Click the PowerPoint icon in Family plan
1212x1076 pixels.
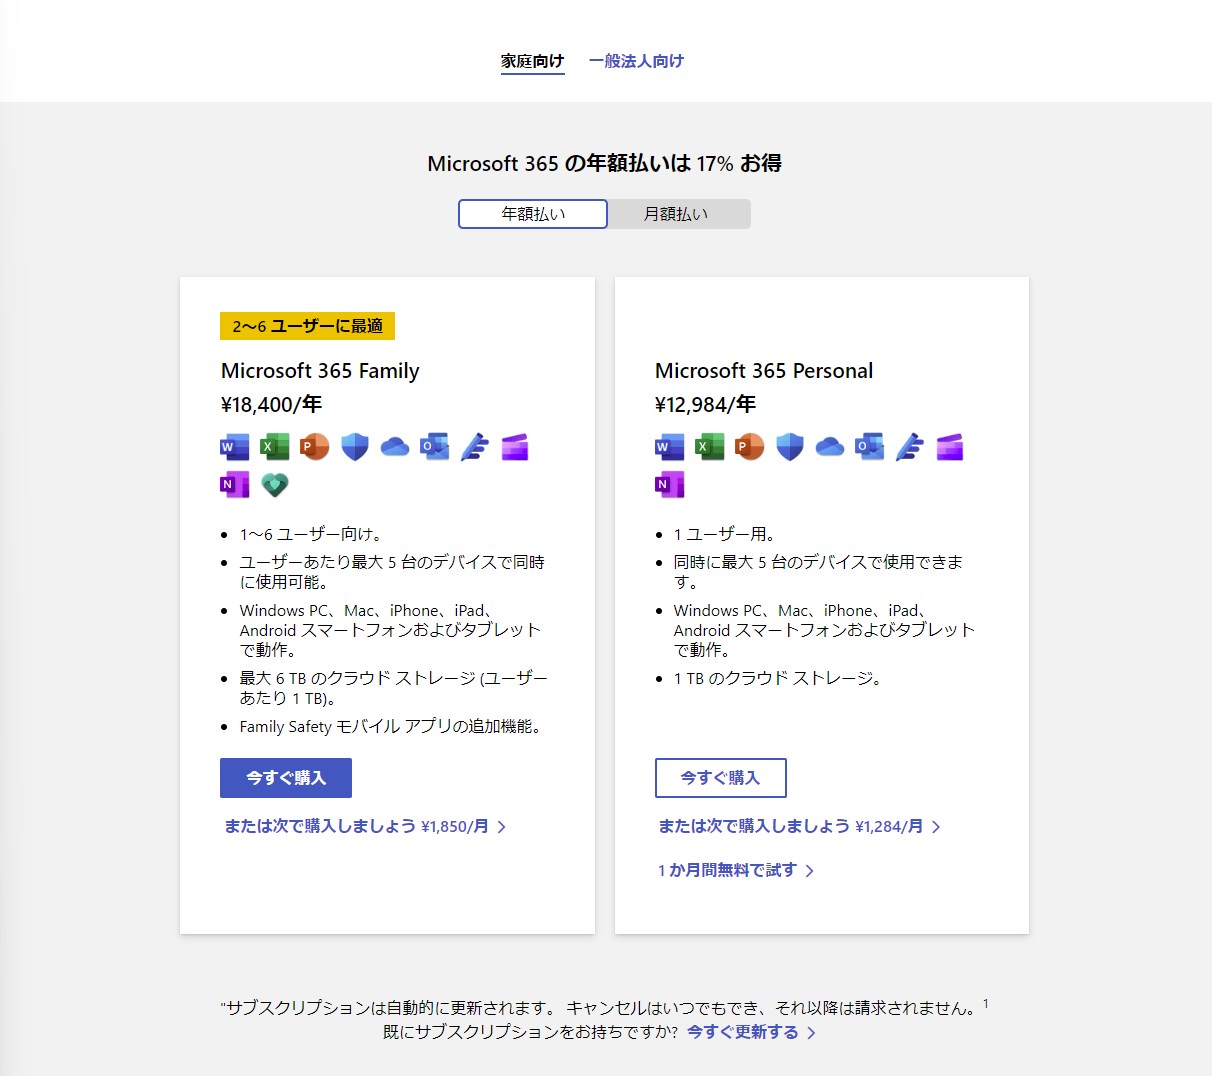[315, 447]
